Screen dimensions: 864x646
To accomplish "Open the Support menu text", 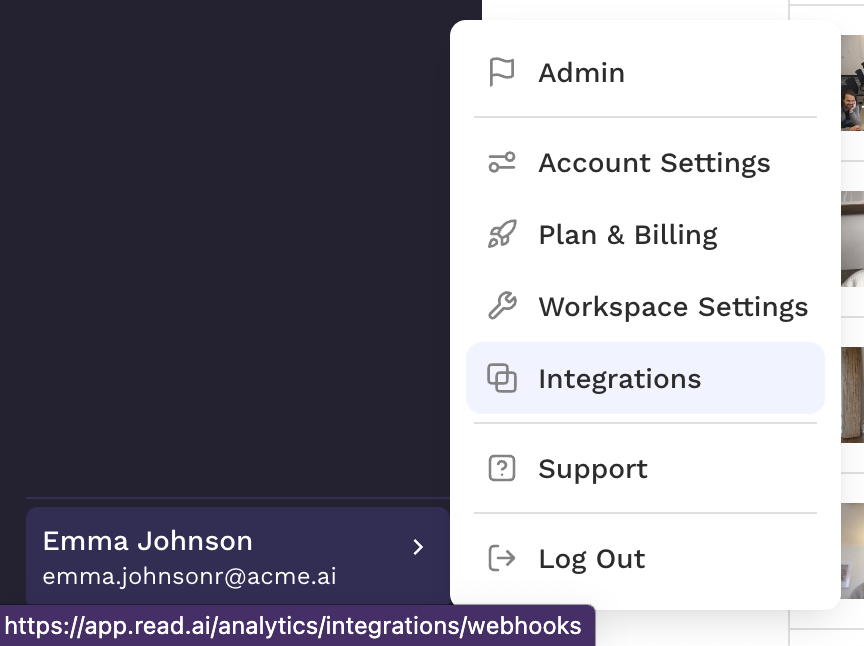I will [x=593, y=470].
